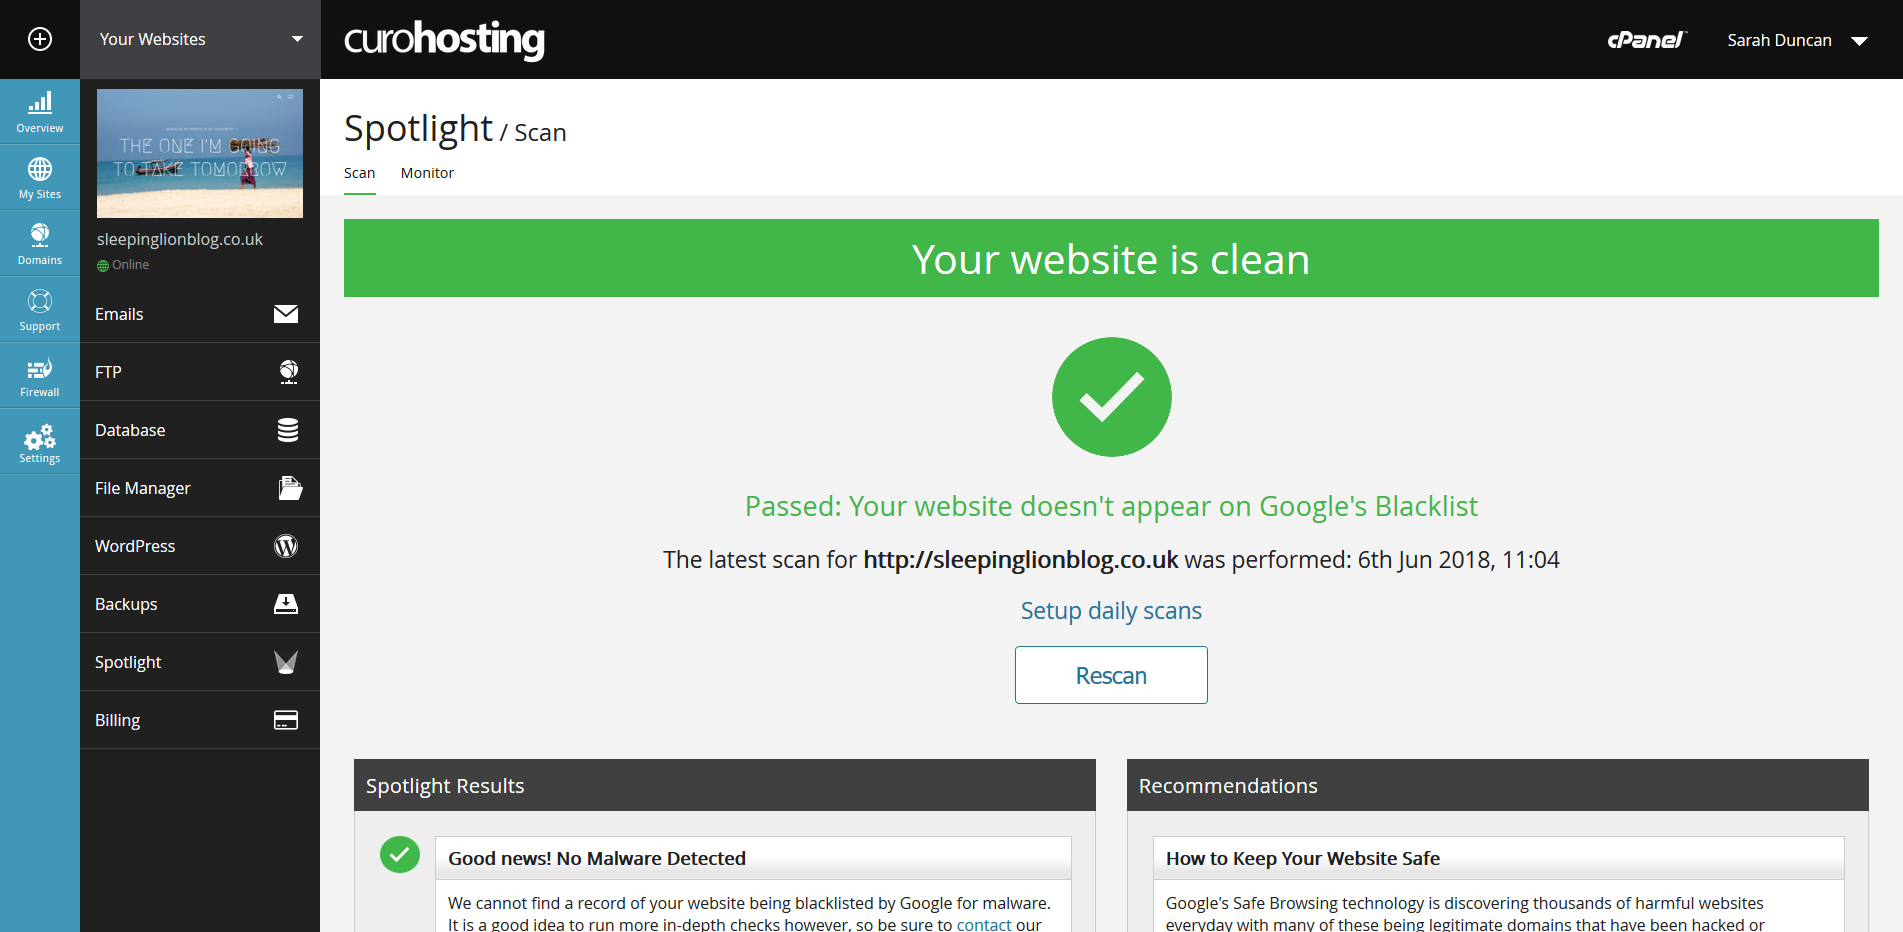Click the Your website is clean banner
Screen dimensions: 1903x932
pos(1111,258)
